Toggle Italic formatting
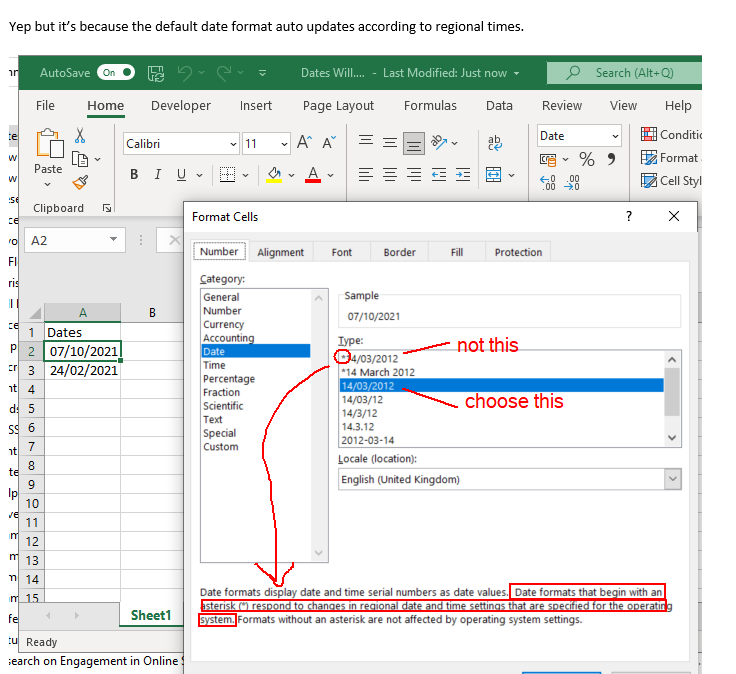The image size is (736, 674). tap(157, 175)
